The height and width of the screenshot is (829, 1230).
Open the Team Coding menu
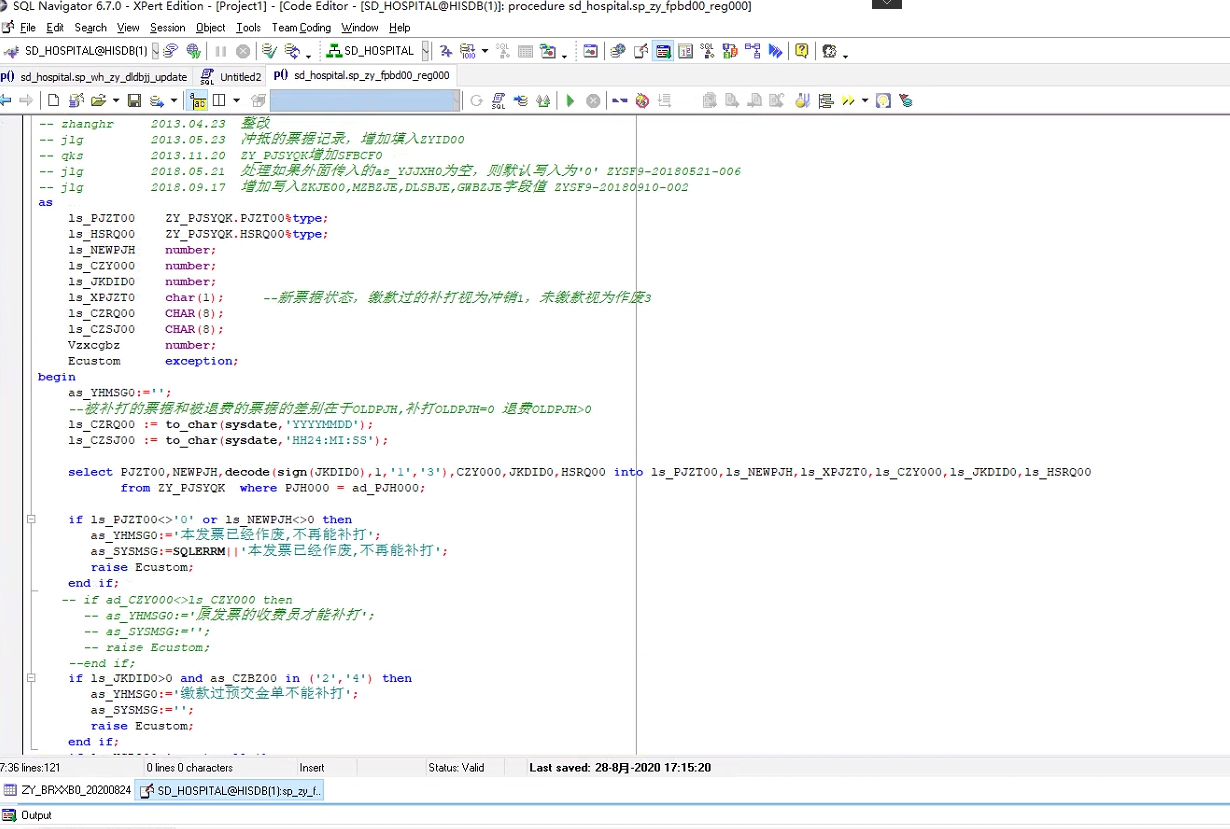pyautogui.click(x=301, y=28)
